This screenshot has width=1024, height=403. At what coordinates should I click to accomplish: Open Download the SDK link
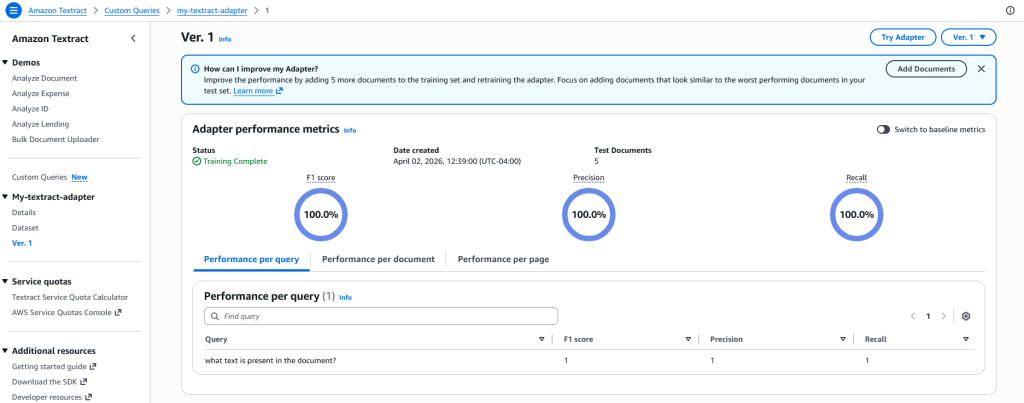(49, 381)
